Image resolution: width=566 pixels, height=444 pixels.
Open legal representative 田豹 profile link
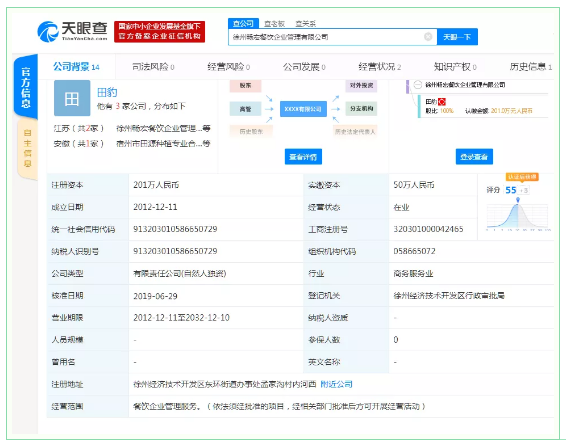pyautogui.click(x=107, y=92)
